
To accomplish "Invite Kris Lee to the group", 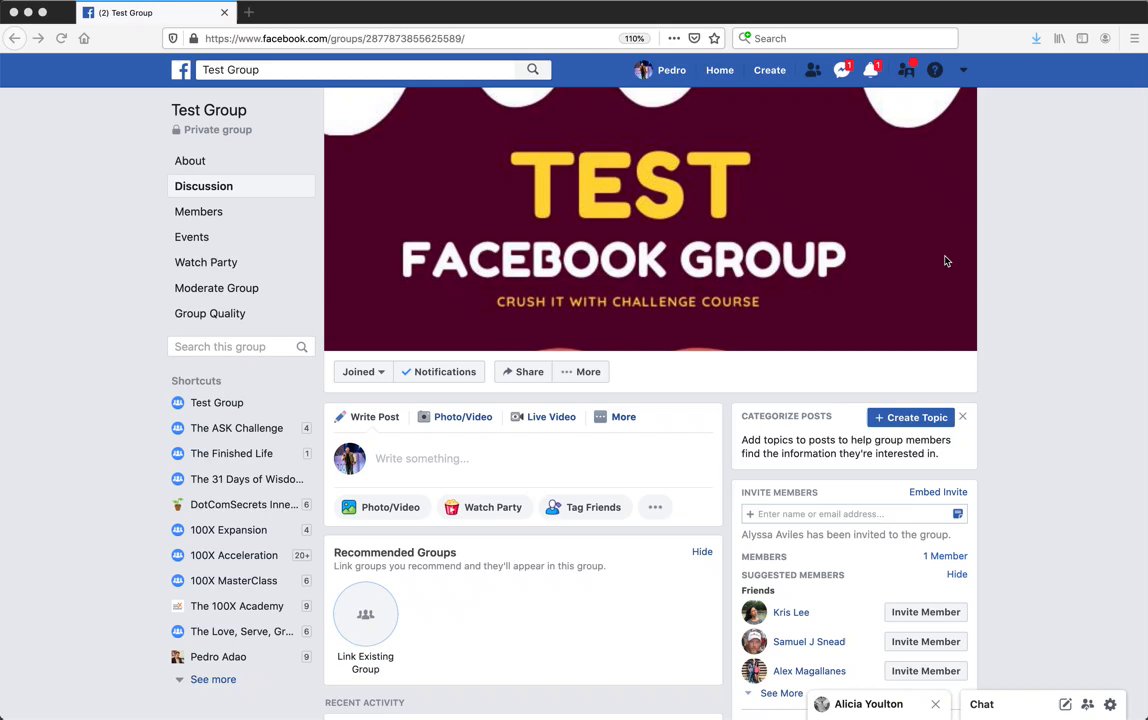I will pos(925,612).
